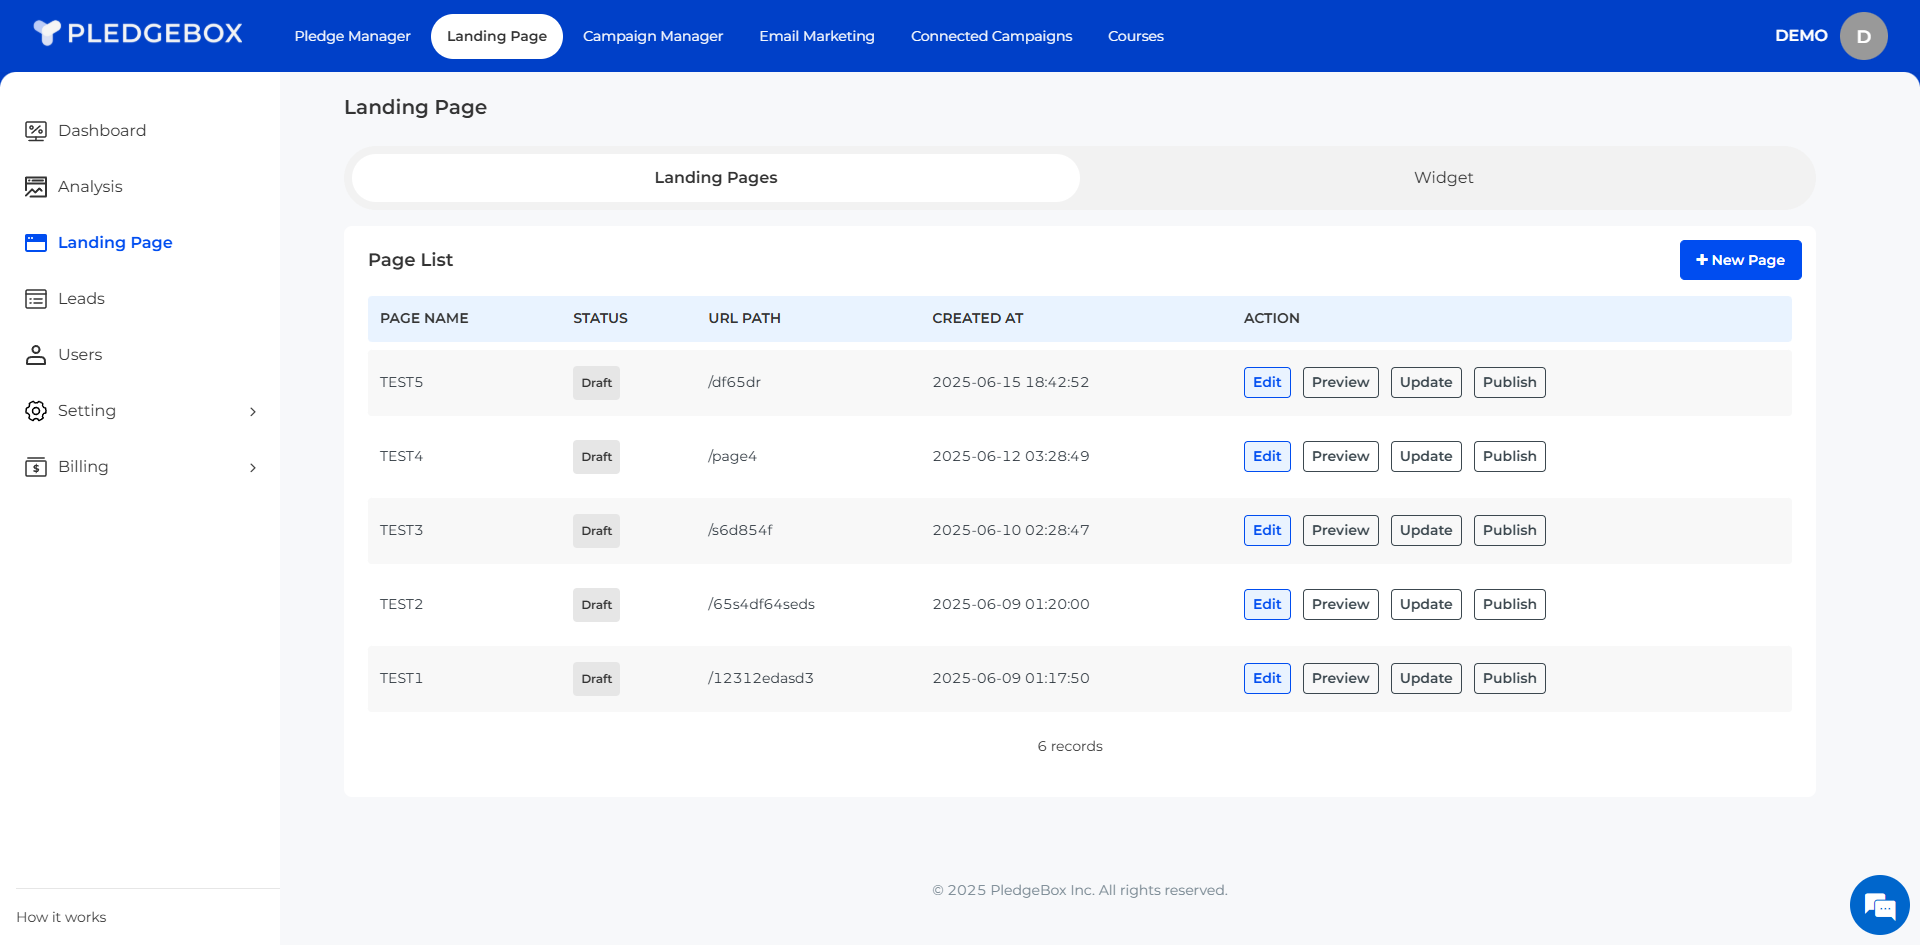Open the DEMO user avatar

pos(1864,36)
